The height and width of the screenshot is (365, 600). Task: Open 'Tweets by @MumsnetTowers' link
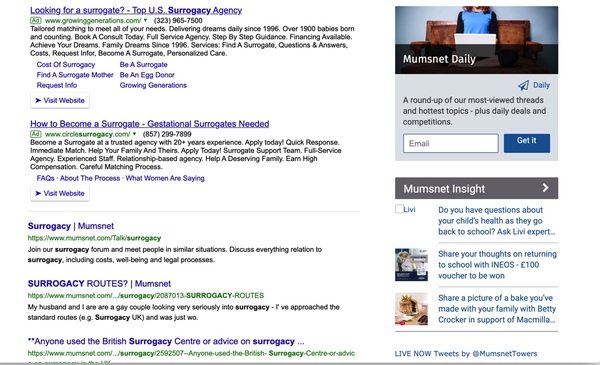pos(485,354)
